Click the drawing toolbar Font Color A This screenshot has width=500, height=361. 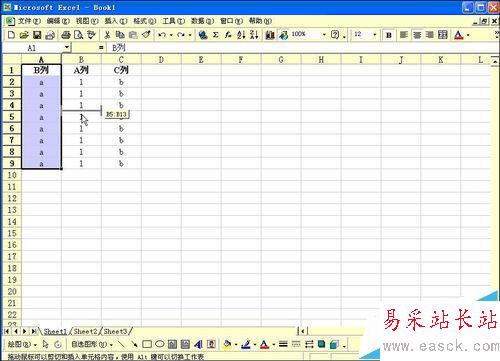tap(264, 344)
